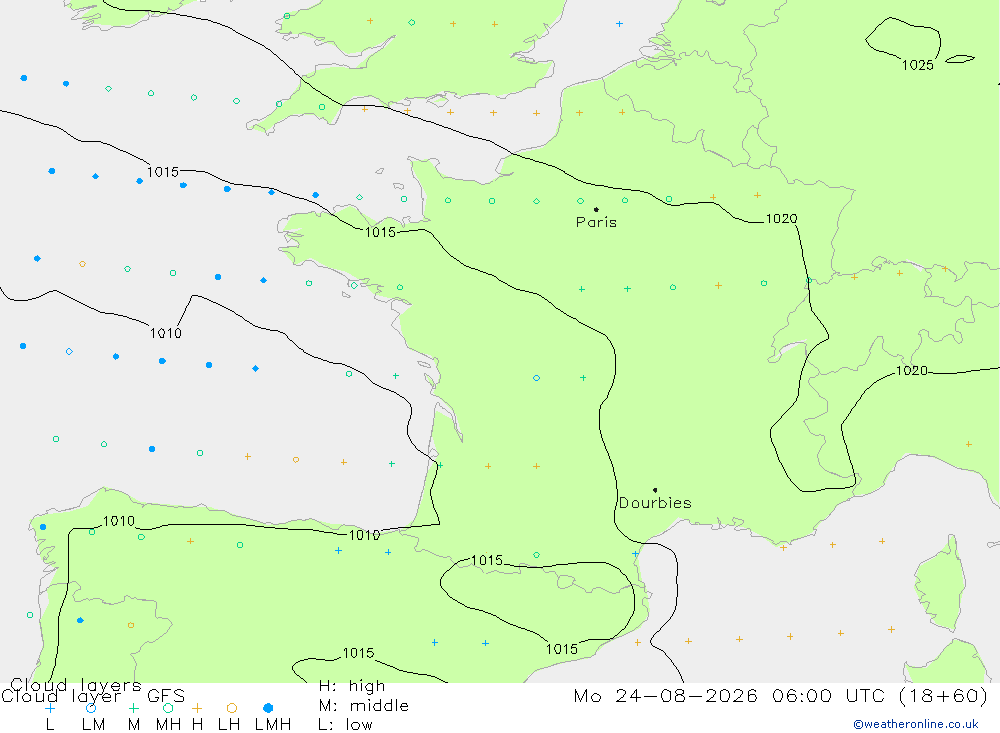1000x733 pixels.
Task: Click the 1010 isobar label over the Atlantic
Action: pos(166,333)
